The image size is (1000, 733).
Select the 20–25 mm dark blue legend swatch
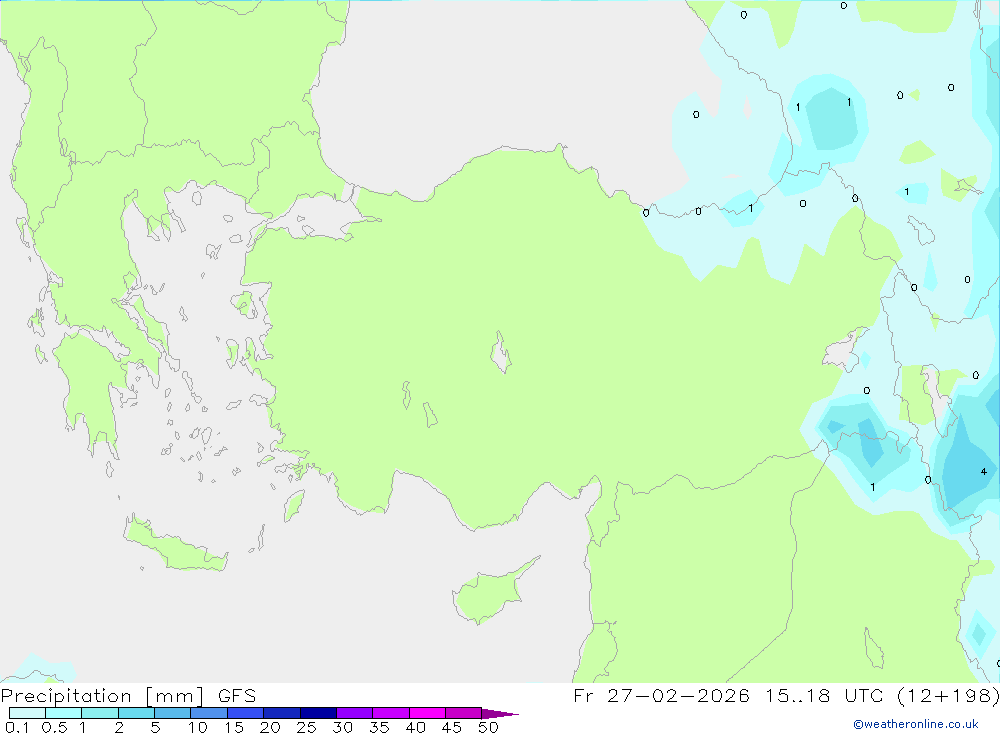tap(282, 713)
